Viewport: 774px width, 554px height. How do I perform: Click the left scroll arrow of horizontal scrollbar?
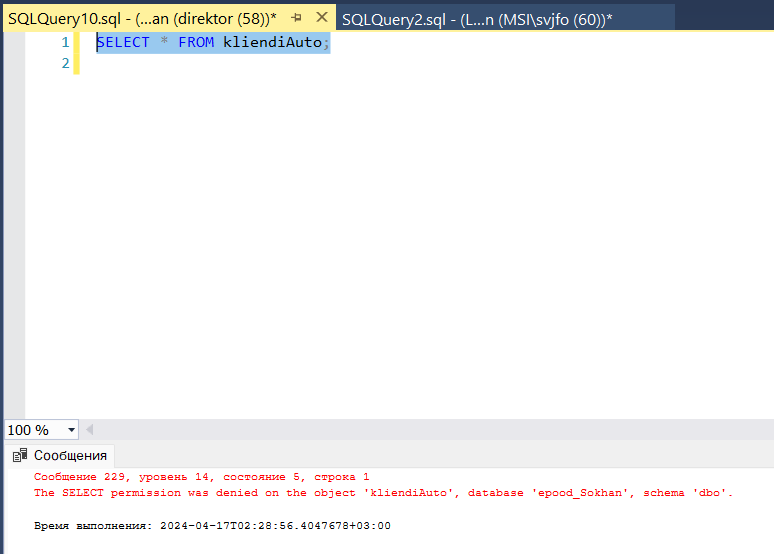(89, 430)
